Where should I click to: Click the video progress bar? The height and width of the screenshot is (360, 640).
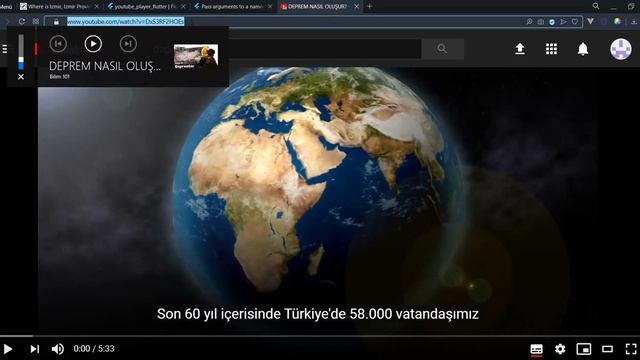point(320,336)
